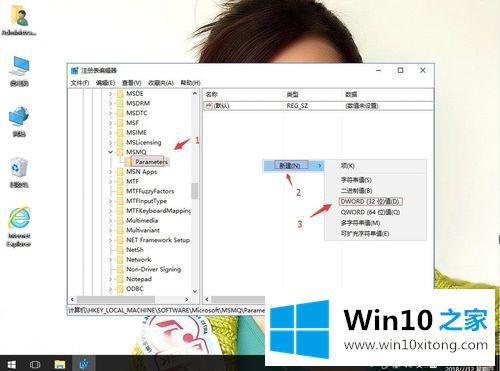The width and height of the screenshot is (500, 371).
Task: Select the Multivariant tree item
Action: point(143,230)
